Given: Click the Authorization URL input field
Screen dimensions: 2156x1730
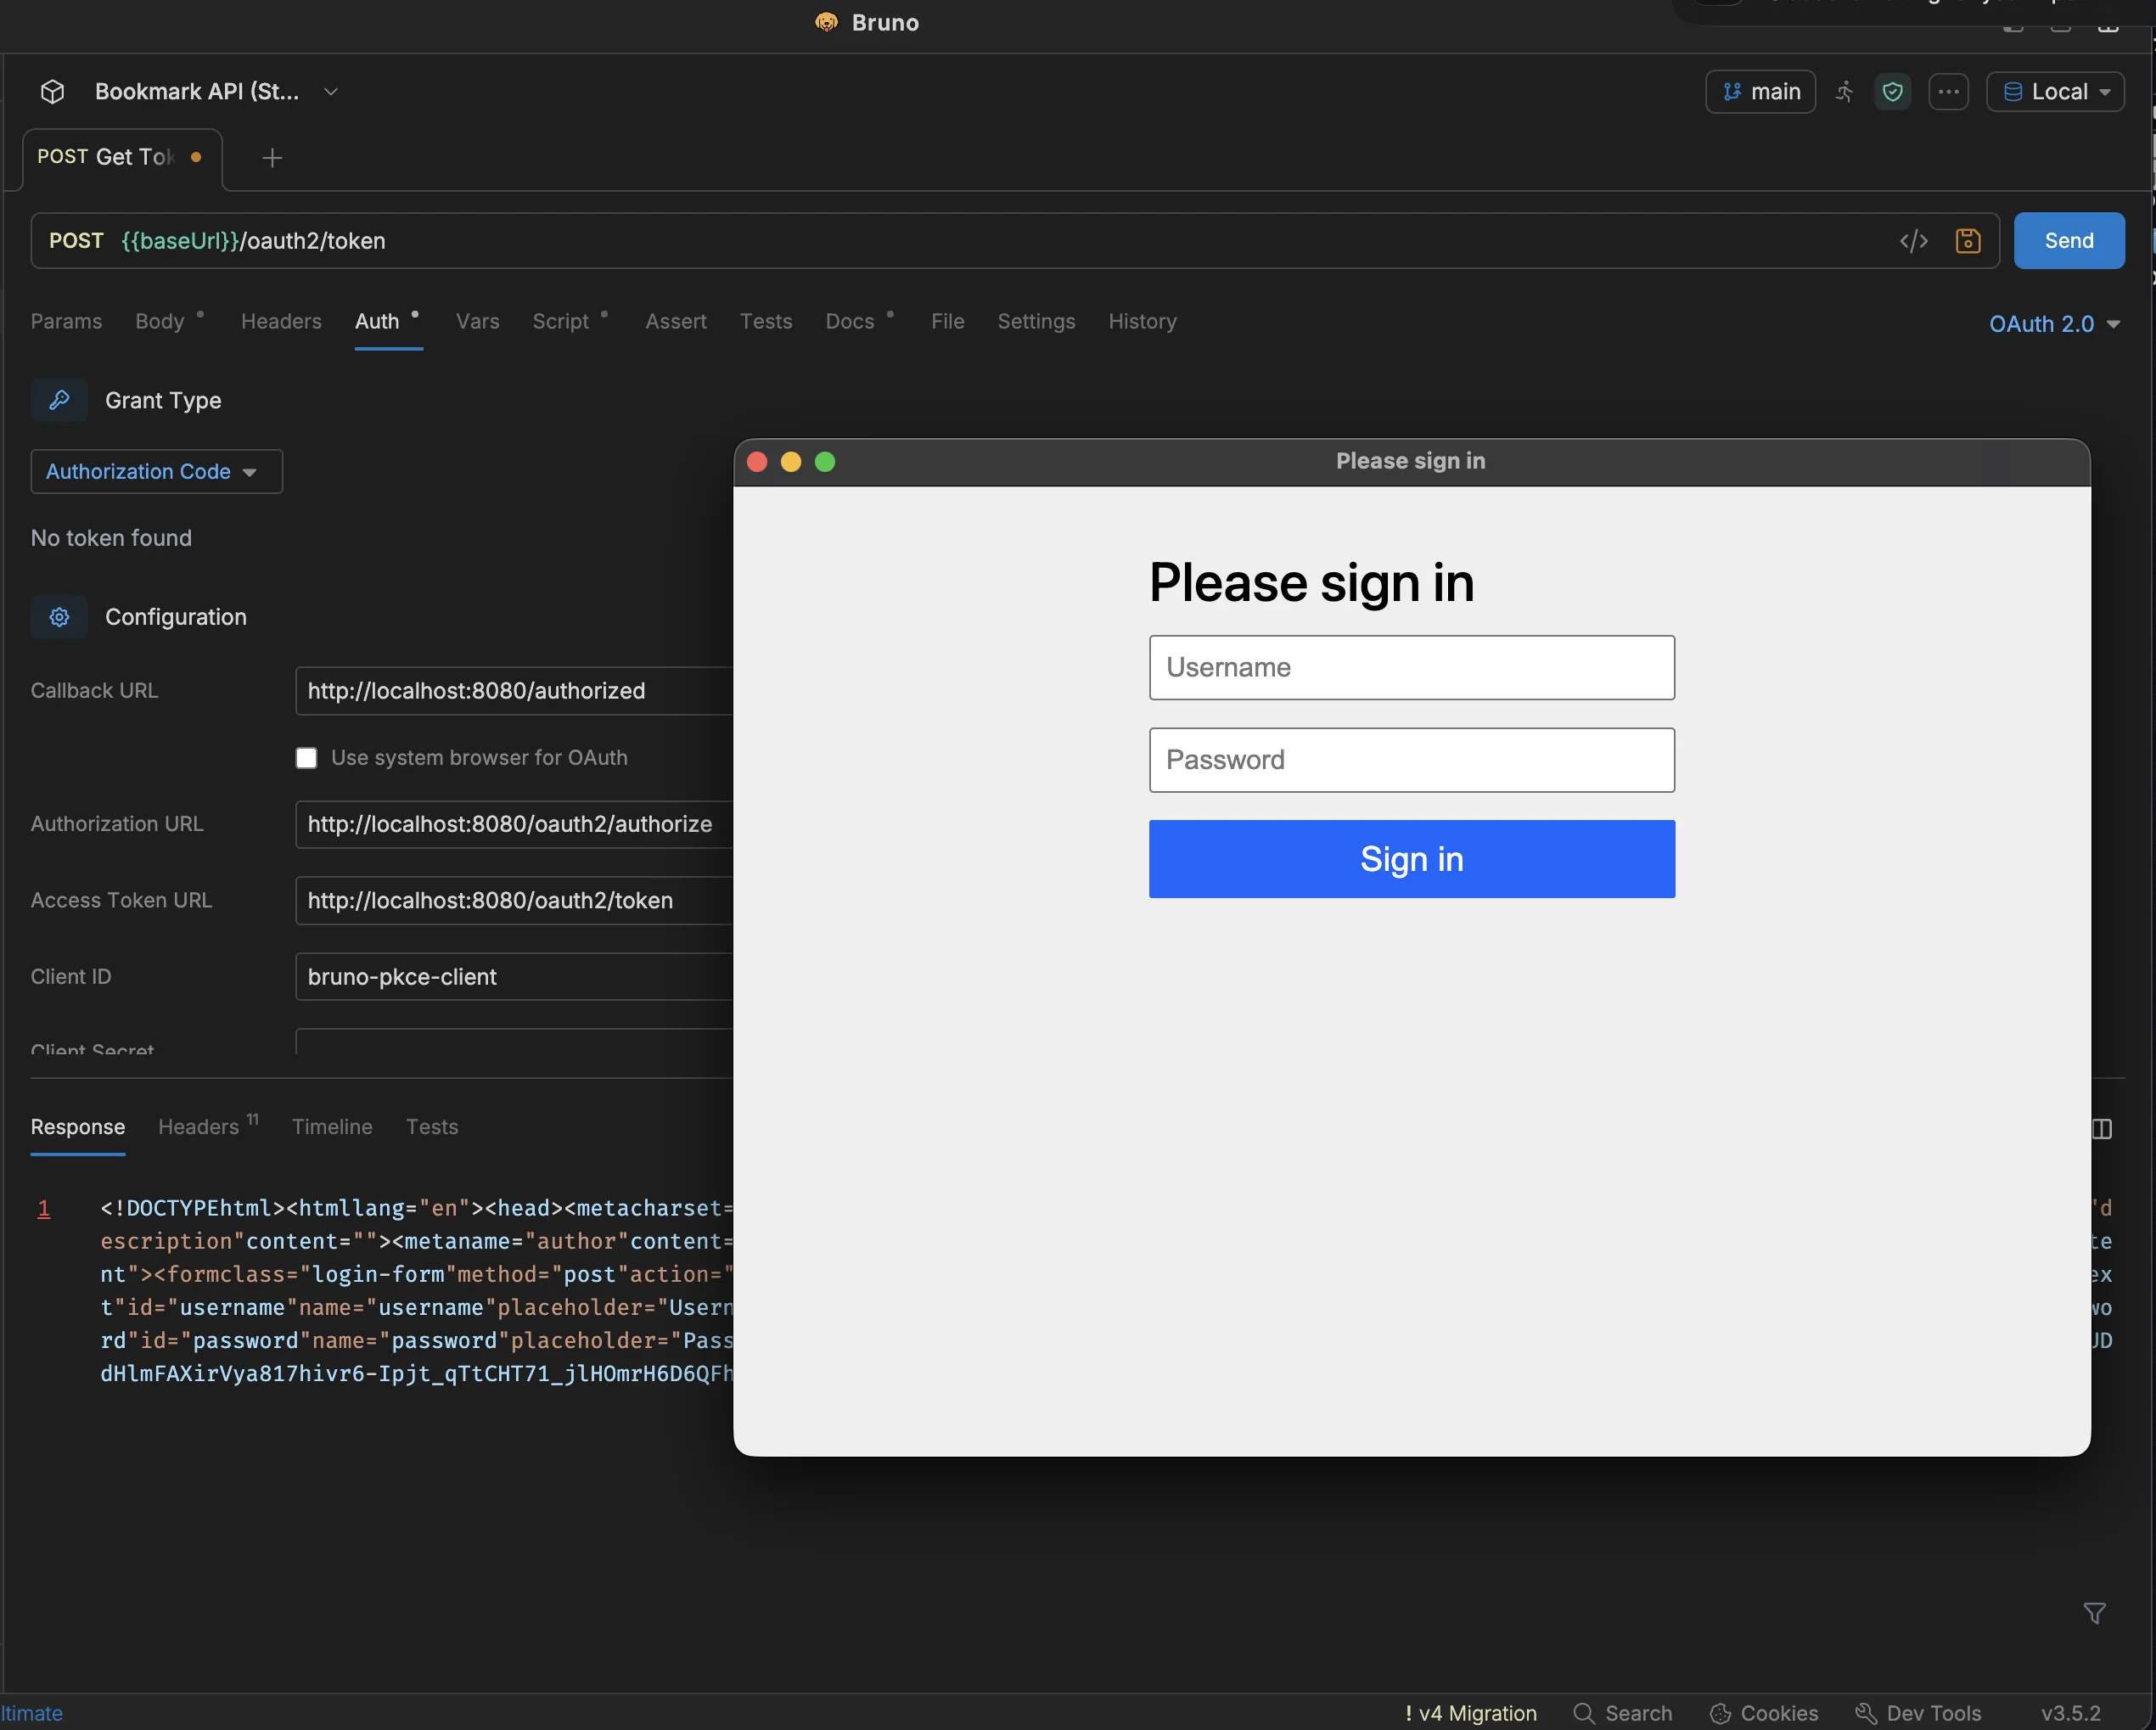Looking at the screenshot, I should coord(514,824).
